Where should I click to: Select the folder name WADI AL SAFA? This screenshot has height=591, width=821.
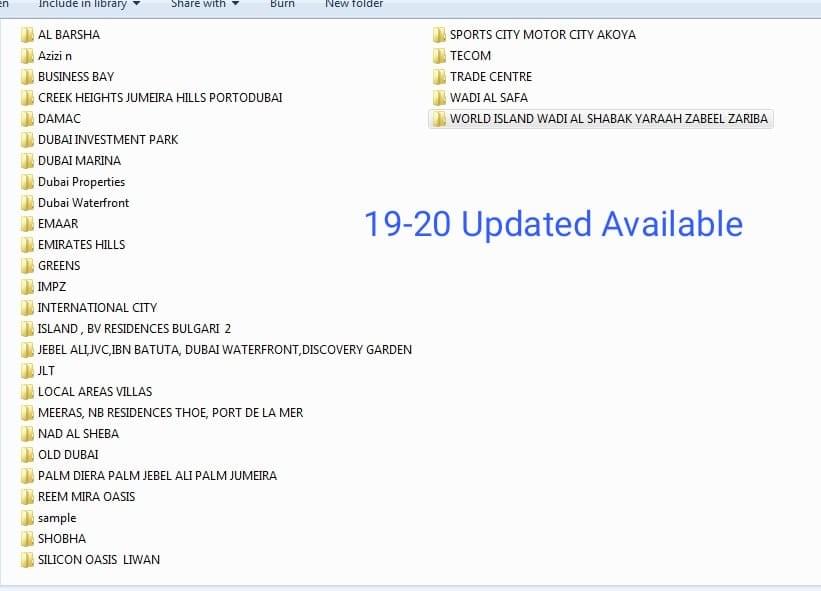pos(489,98)
